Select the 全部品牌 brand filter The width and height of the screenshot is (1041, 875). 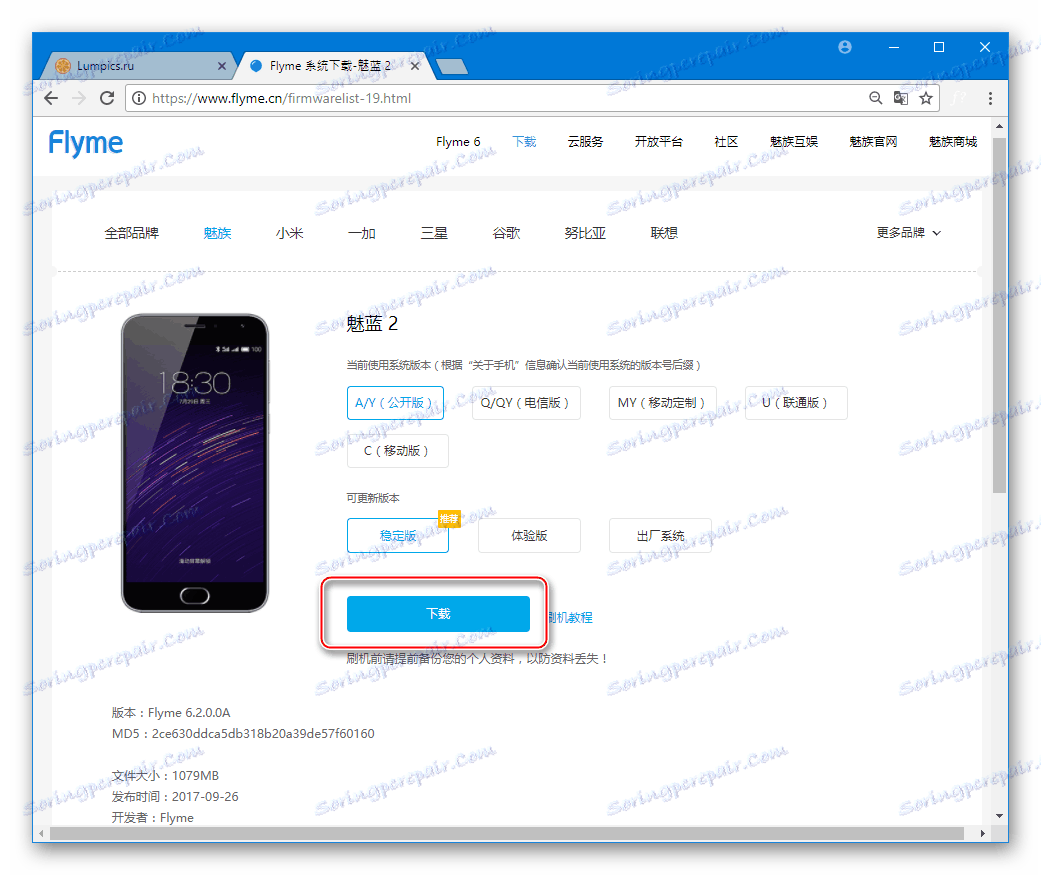point(131,233)
